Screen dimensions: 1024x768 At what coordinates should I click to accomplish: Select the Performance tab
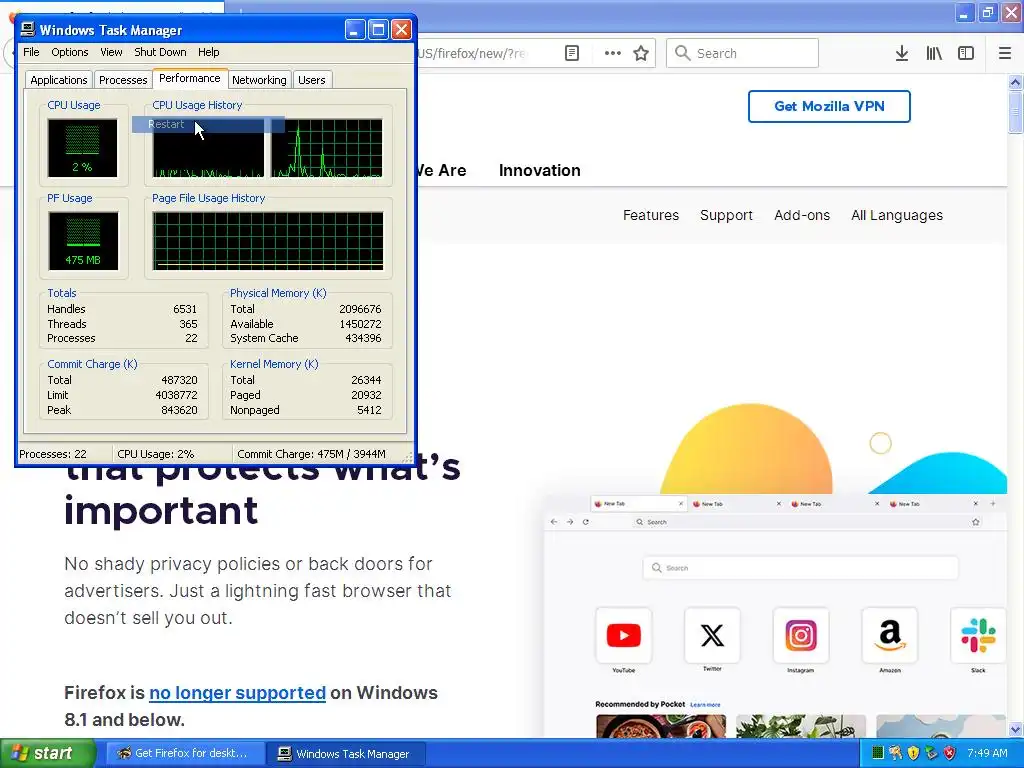pyautogui.click(x=190, y=78)
